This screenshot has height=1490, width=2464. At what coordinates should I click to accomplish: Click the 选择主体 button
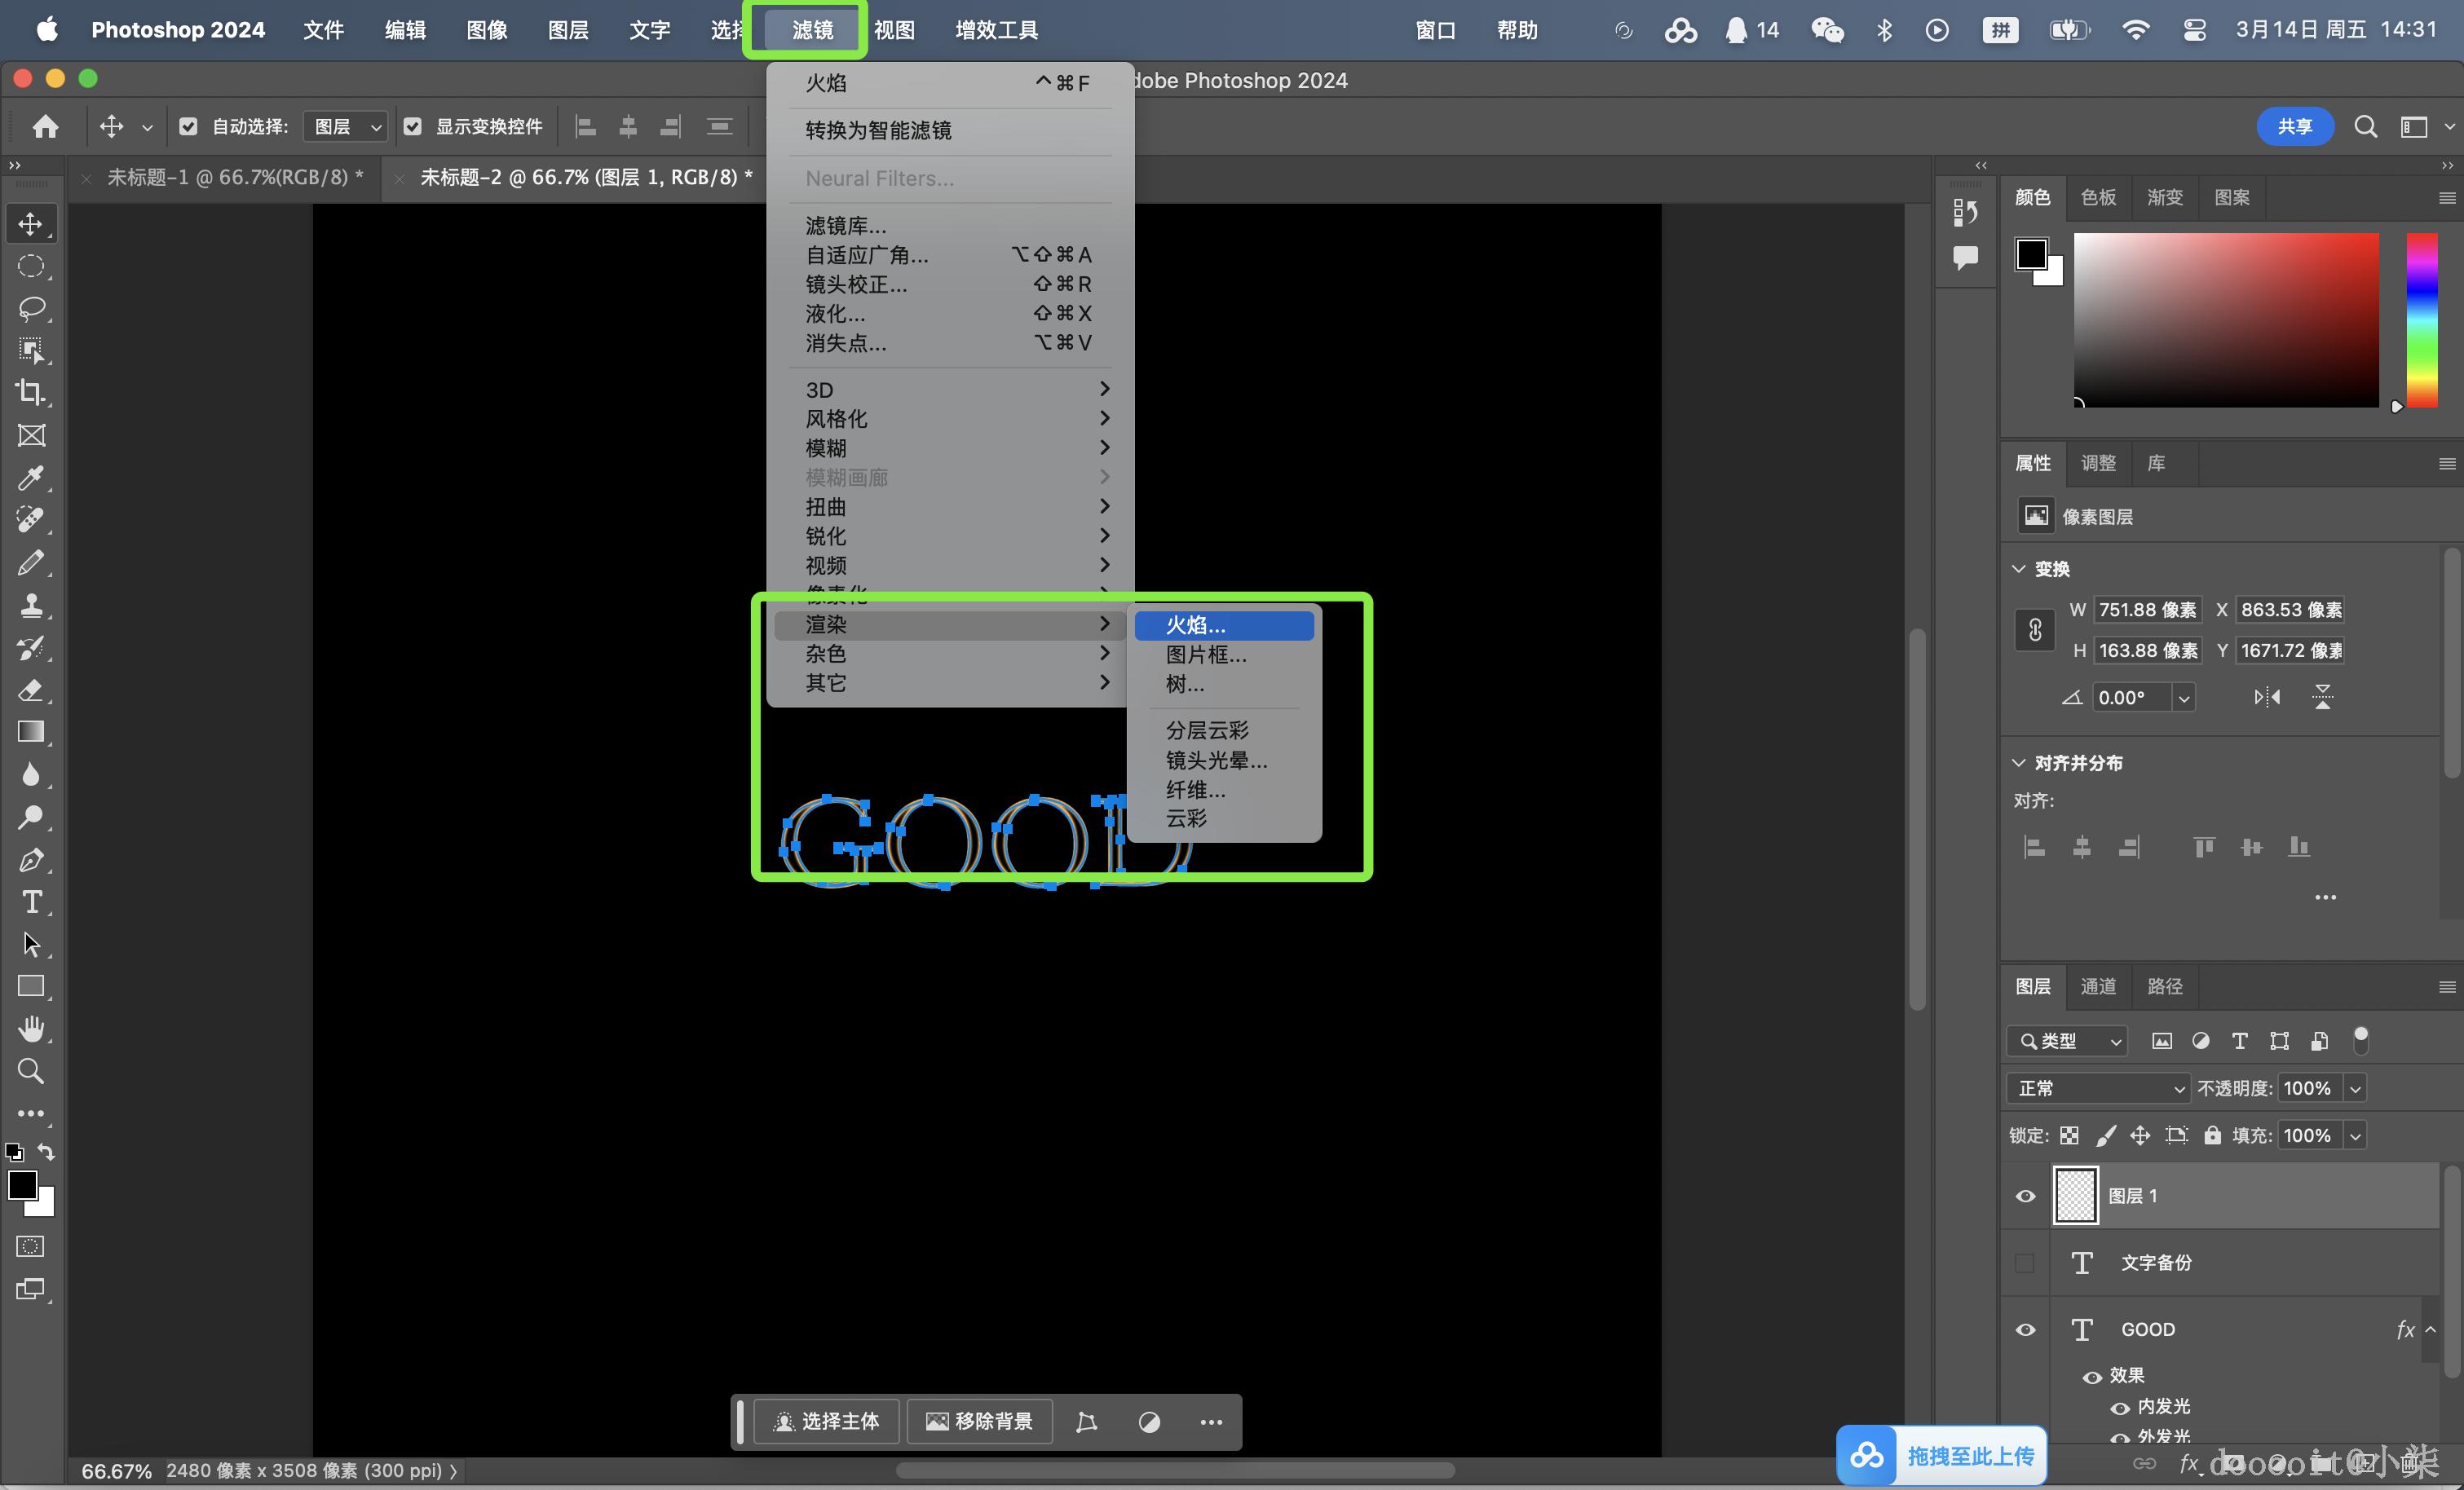point(826,1421)
